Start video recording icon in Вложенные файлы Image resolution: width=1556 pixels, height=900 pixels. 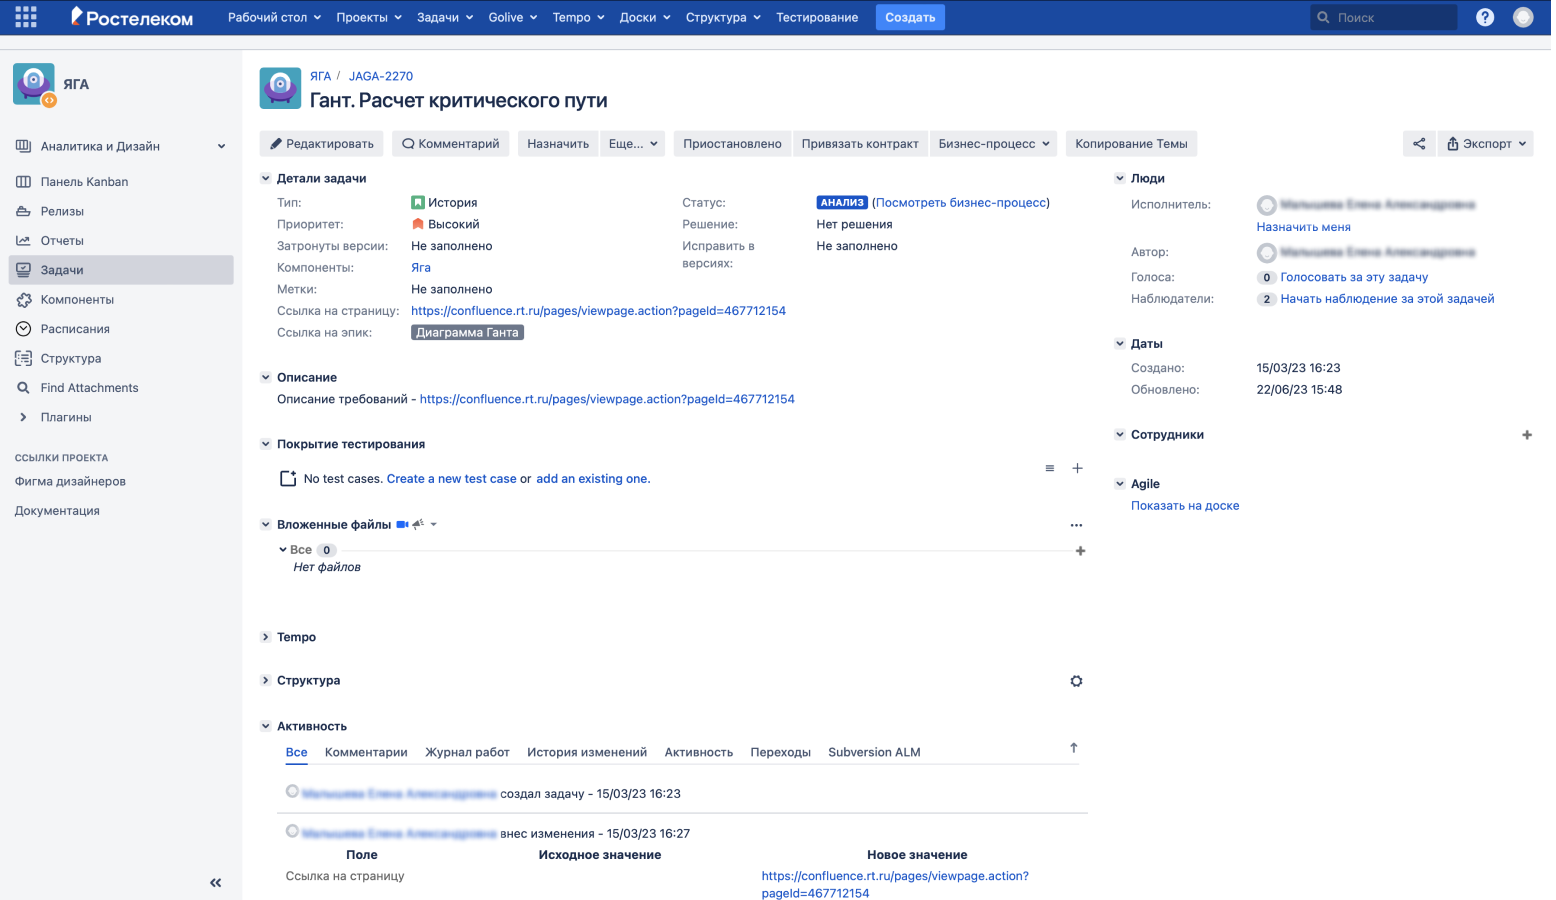(402, 524)
